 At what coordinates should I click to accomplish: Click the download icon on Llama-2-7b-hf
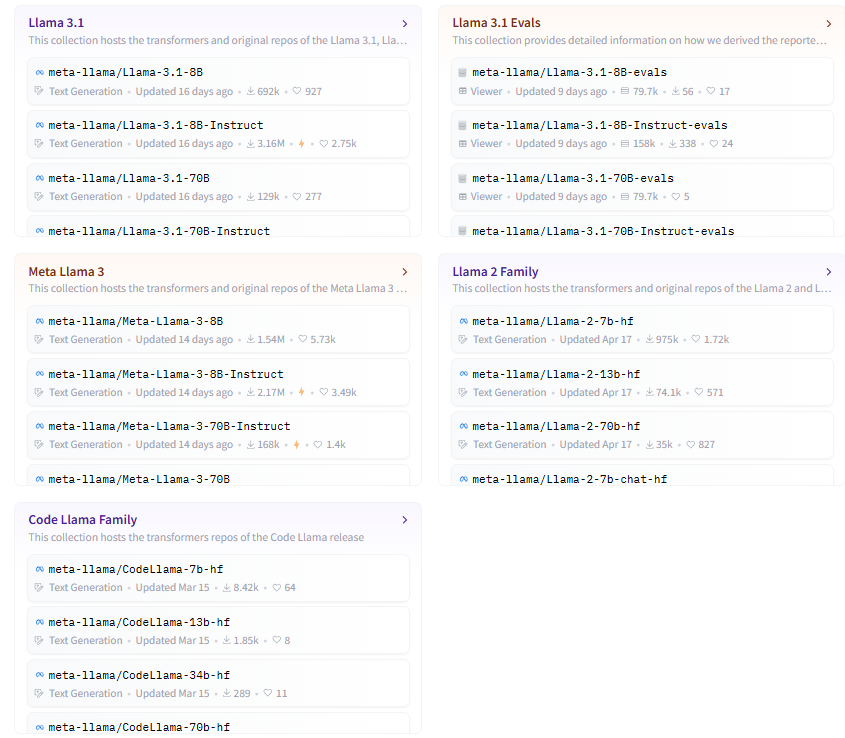coord(648,340)
